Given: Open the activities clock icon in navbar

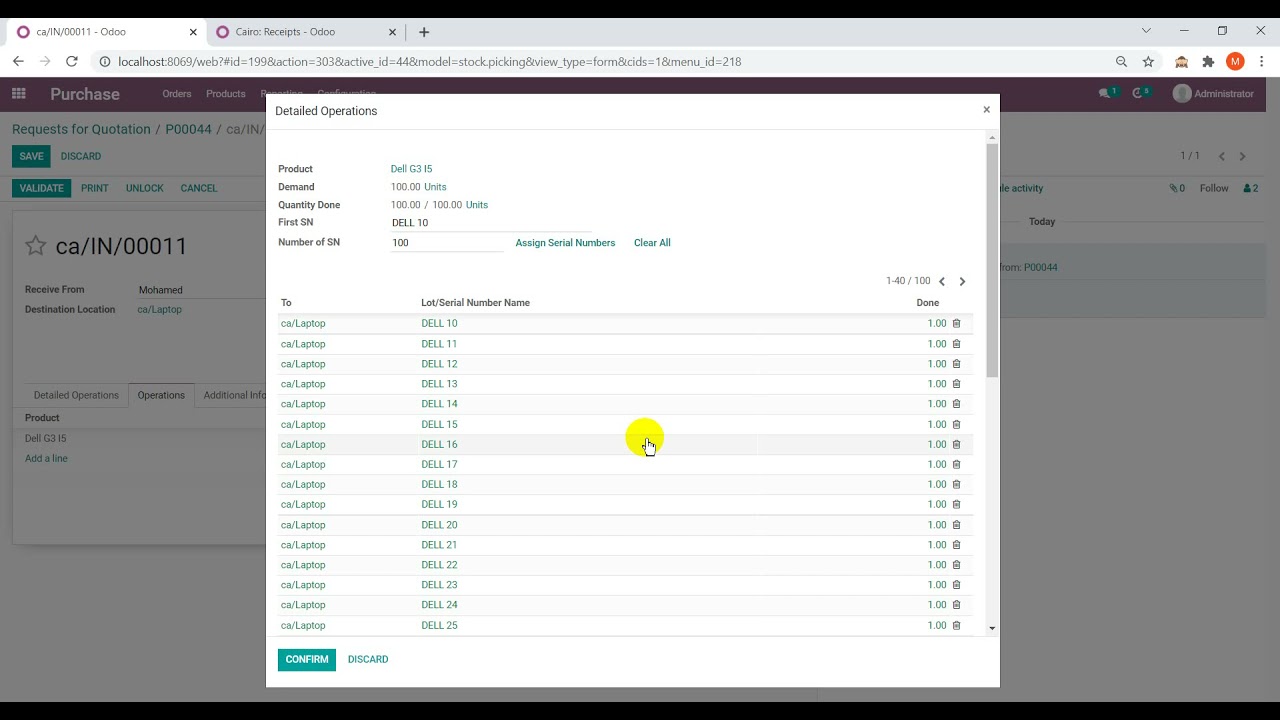Looking at the screenshot, I should click(1141, 93).
